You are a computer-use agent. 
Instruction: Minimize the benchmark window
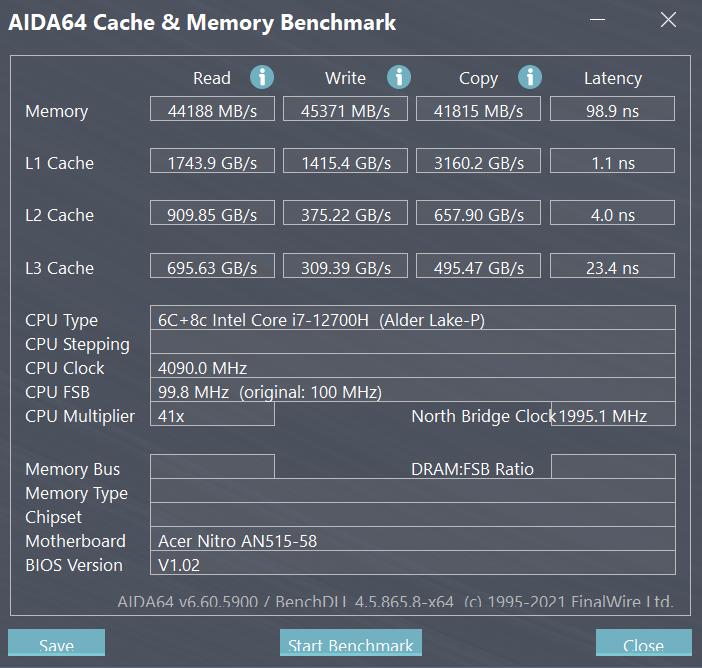(597, 20)
